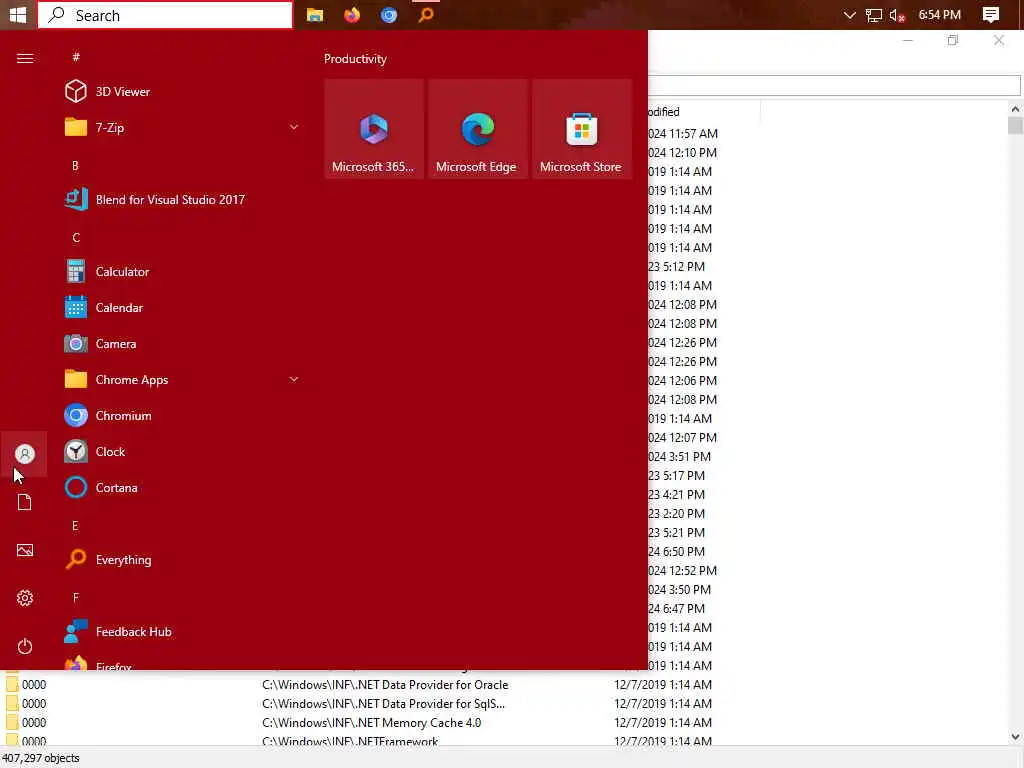Screen dimensions: 1024x768
Task: Open the network status tray icon
Action: pyautogui.click(x=874, y=15)
